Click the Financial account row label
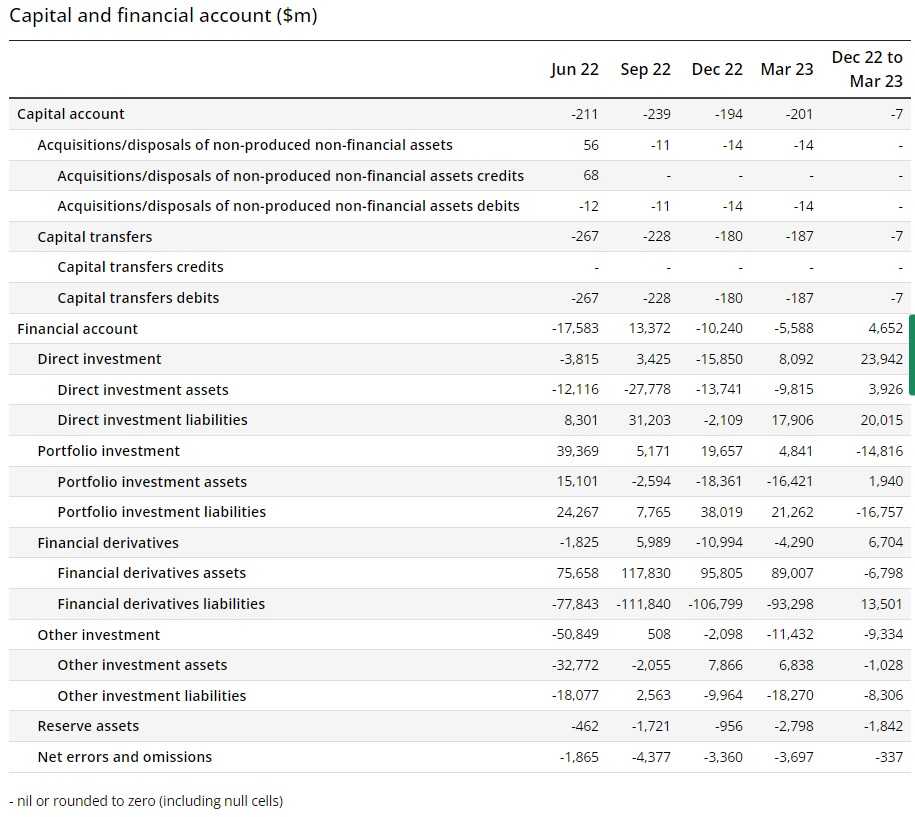Screen dimensions: 915x817 77,329
